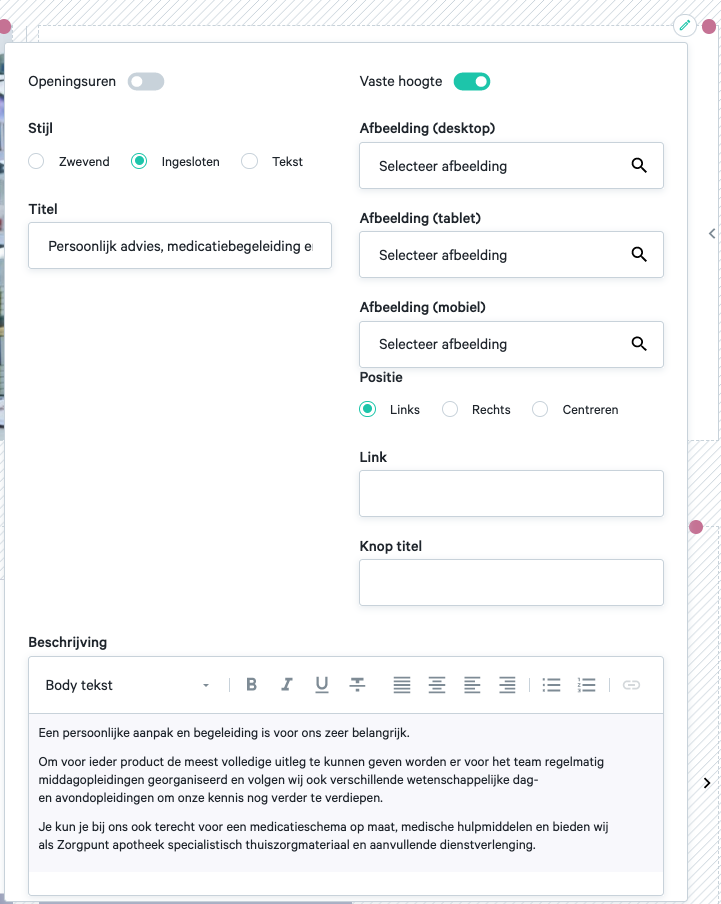The height and width of the screenshot is (904, 721).
Task: Select the Tekst style radio button
Action: tap(250, 161)
